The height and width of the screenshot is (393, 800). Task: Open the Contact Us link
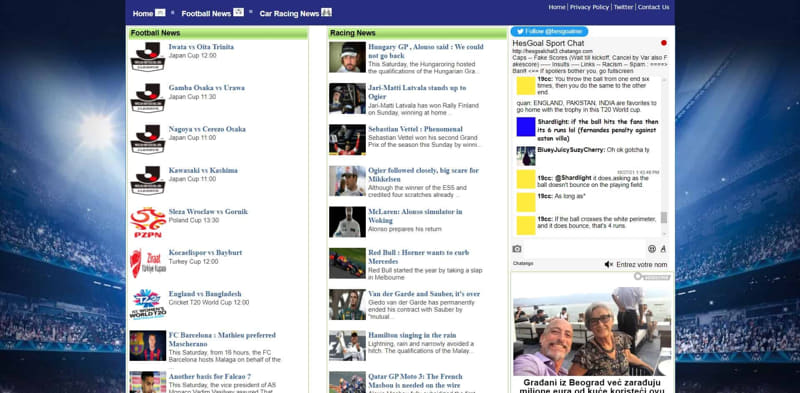(x=653, y=7)
